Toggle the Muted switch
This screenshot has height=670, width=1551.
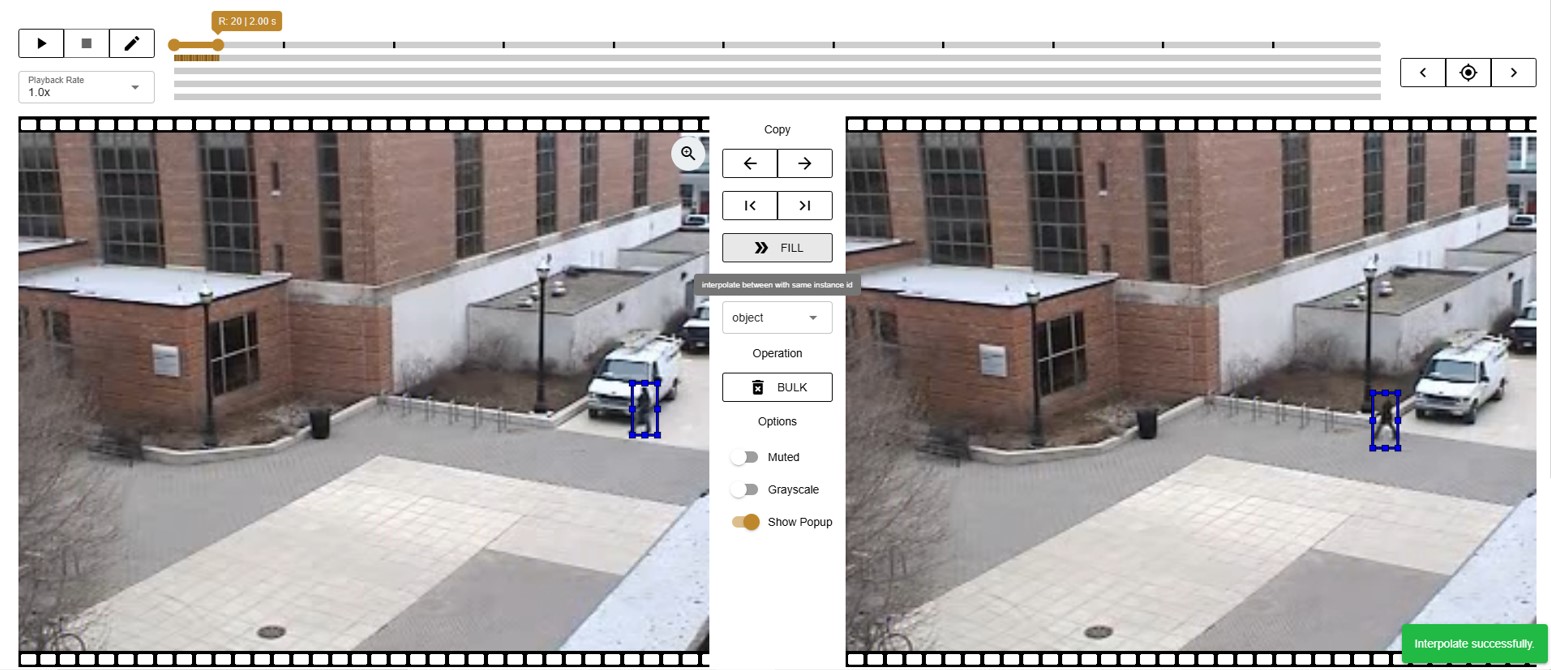tap(744, 457)
